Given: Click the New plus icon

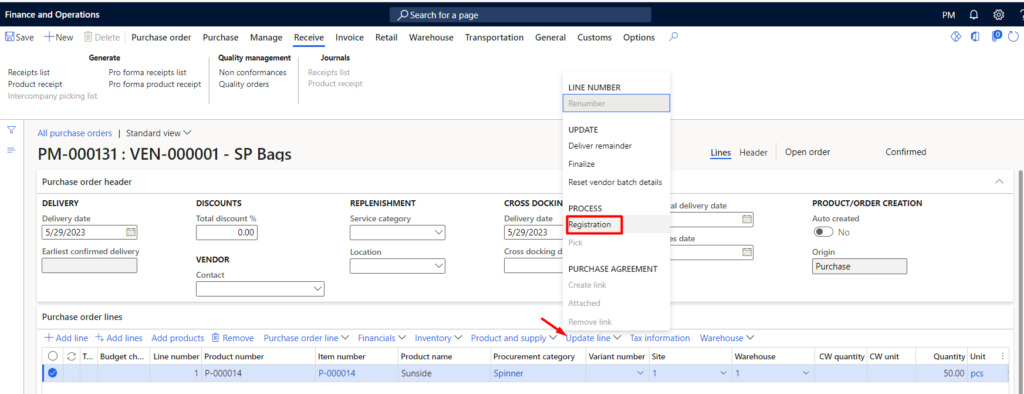Looking at the screenshot, I should (x=48, y=37).
